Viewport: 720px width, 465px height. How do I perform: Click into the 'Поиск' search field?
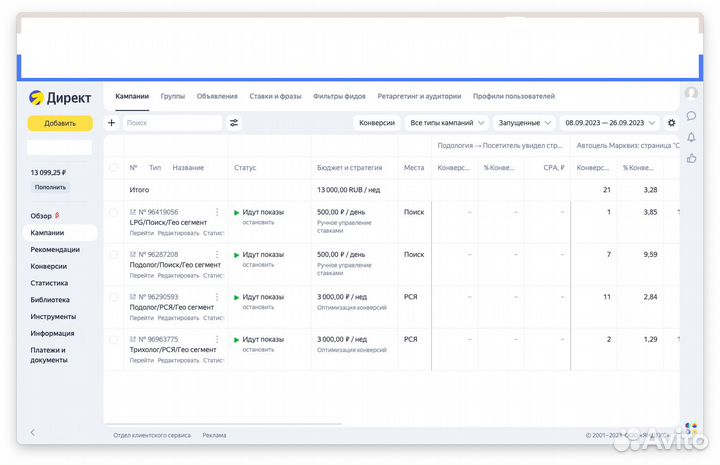pos(172,123)
